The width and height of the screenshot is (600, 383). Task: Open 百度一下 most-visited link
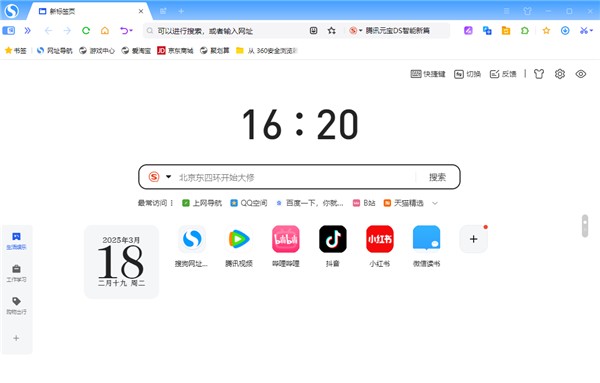click(x=310, y=203)
